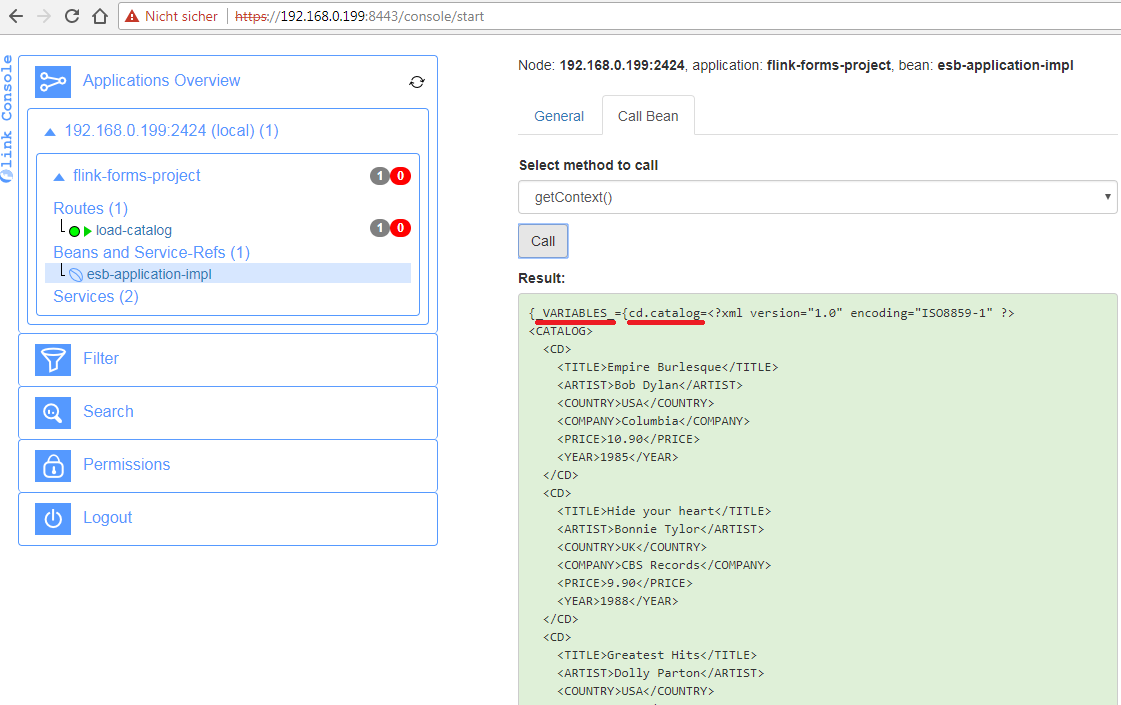Click the browser back arrow
This screenshot has width=1121, height=705.
click(x=17, y=16)
